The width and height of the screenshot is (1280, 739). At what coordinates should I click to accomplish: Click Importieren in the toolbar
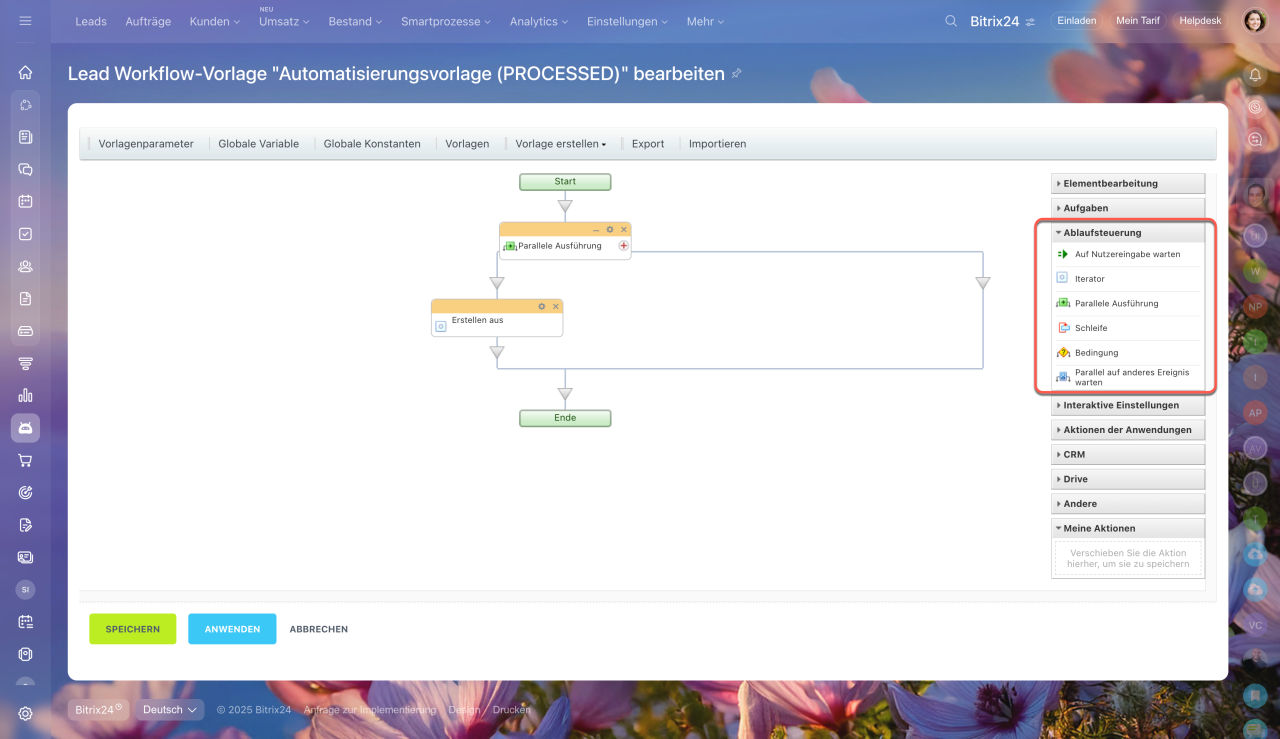(x=717, y=143)
